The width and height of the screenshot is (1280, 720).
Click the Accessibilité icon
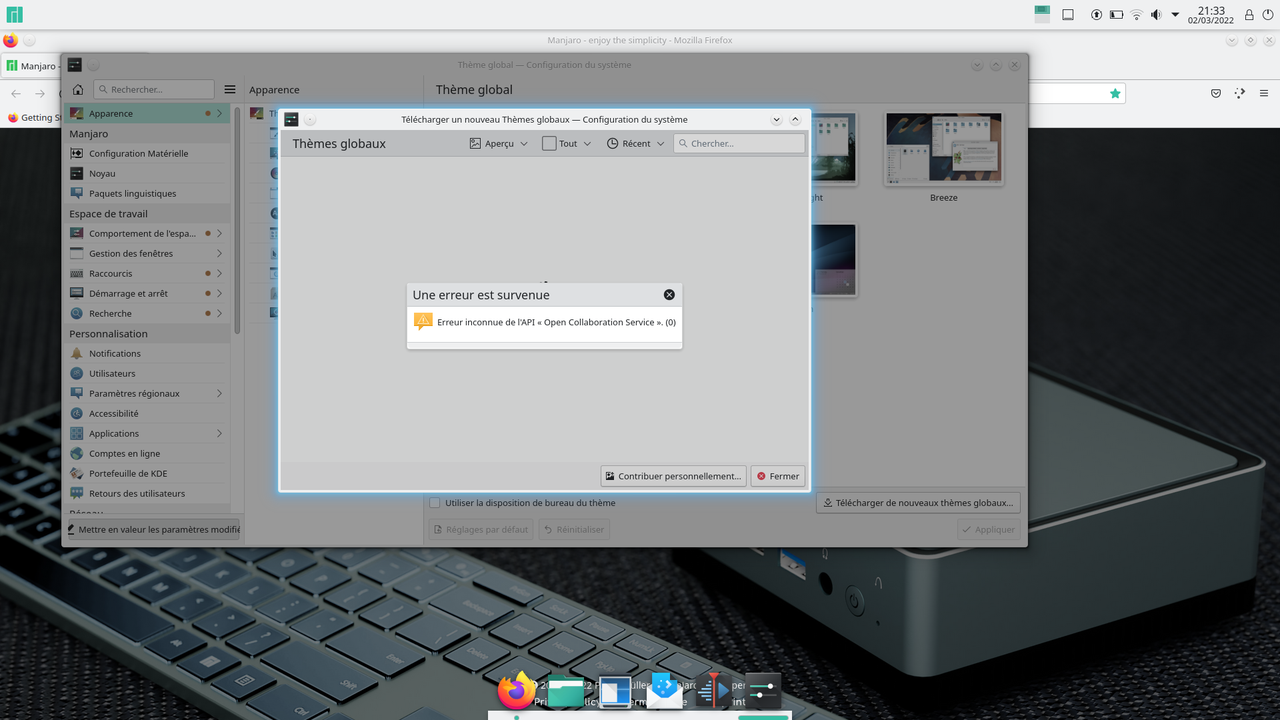click(77, 413)
